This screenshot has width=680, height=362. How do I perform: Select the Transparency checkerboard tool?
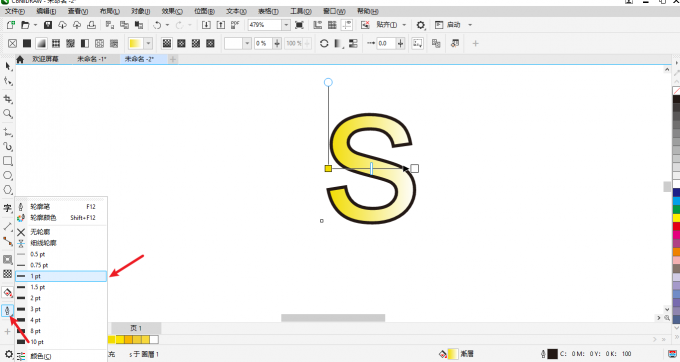[8, 274]
